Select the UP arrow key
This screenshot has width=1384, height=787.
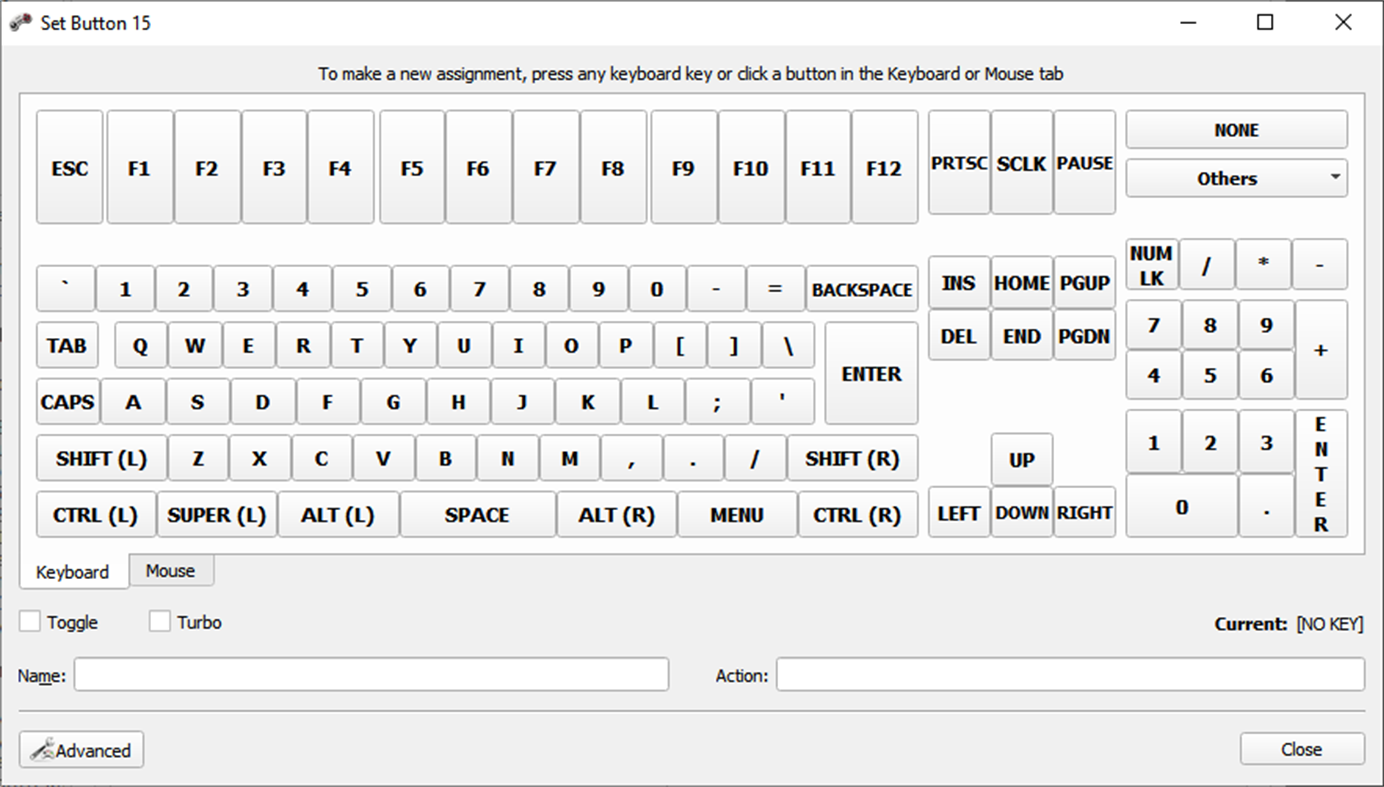[1021, 458]
